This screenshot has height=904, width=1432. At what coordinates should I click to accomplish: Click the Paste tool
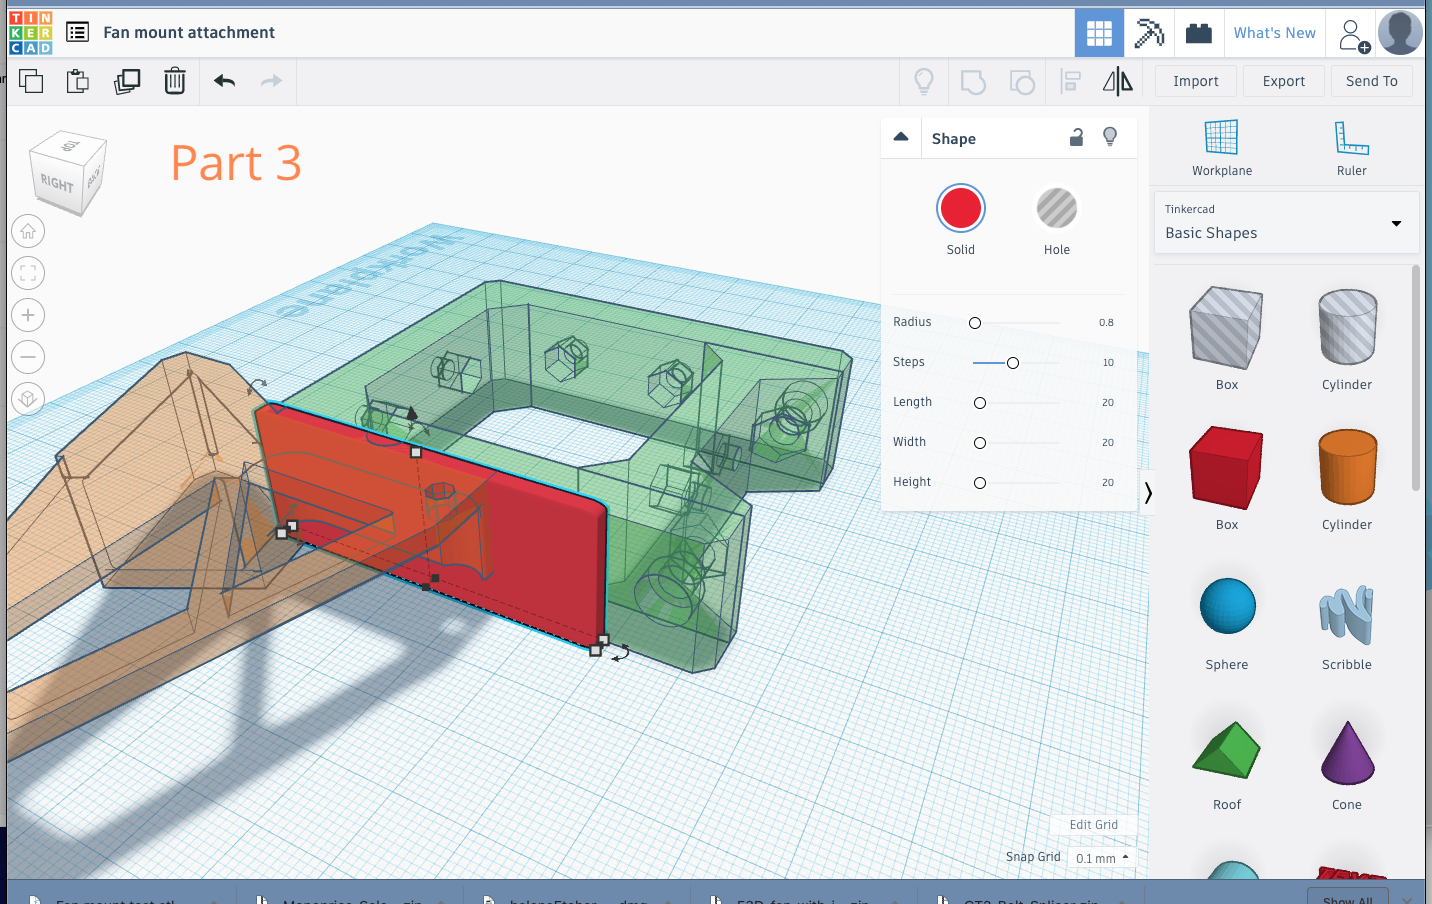click(78, 81)
